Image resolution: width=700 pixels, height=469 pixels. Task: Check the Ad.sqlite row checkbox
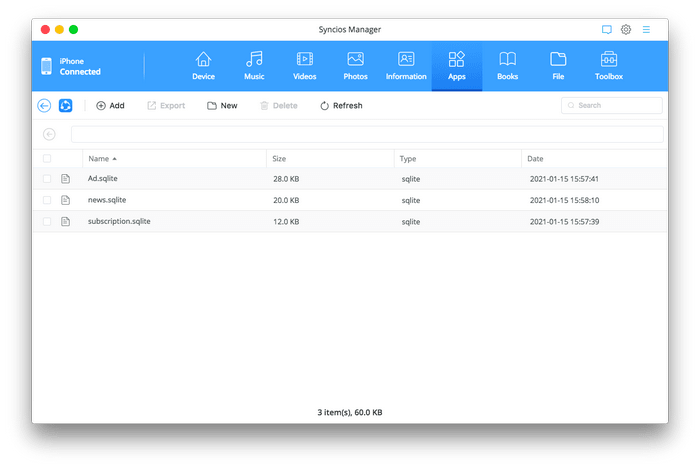[x=47, y=178]
